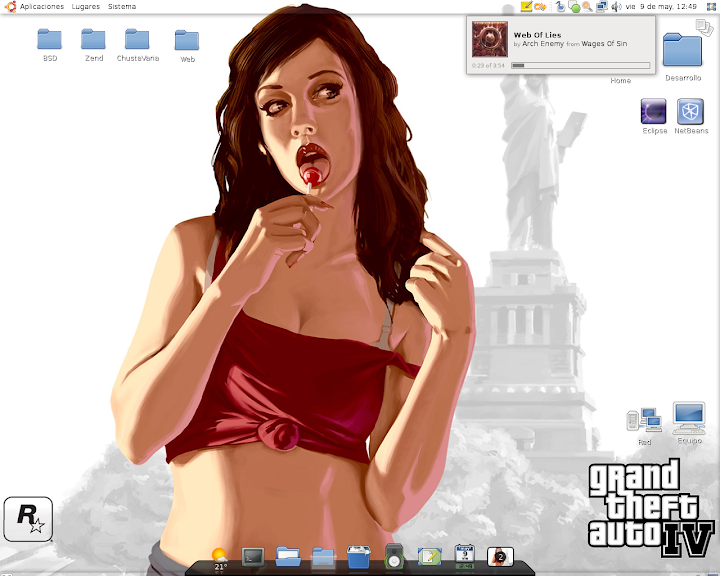Image resolution: width=720 pixels, height=576 pixels.
Task: Open the ChustaVaria folder
Action: tap(137, 40)
